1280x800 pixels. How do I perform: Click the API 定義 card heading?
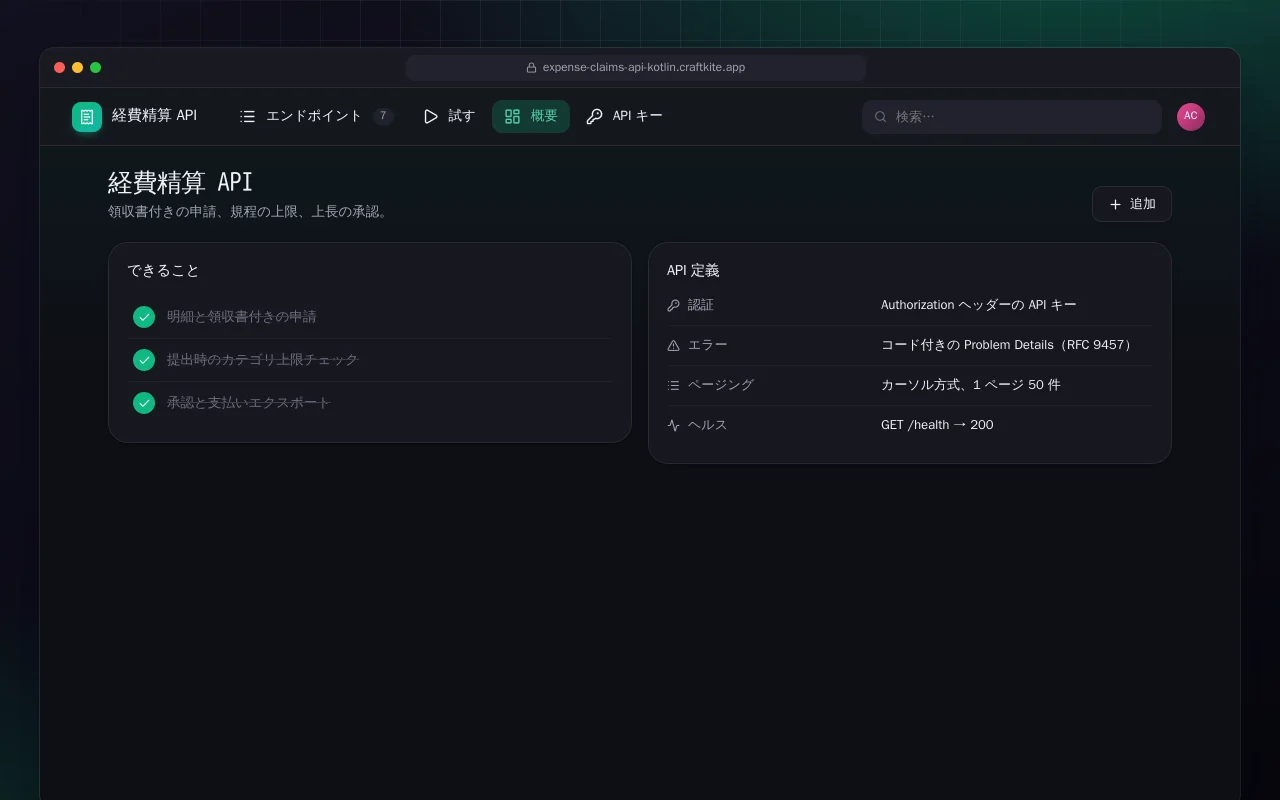coord(693,271)
